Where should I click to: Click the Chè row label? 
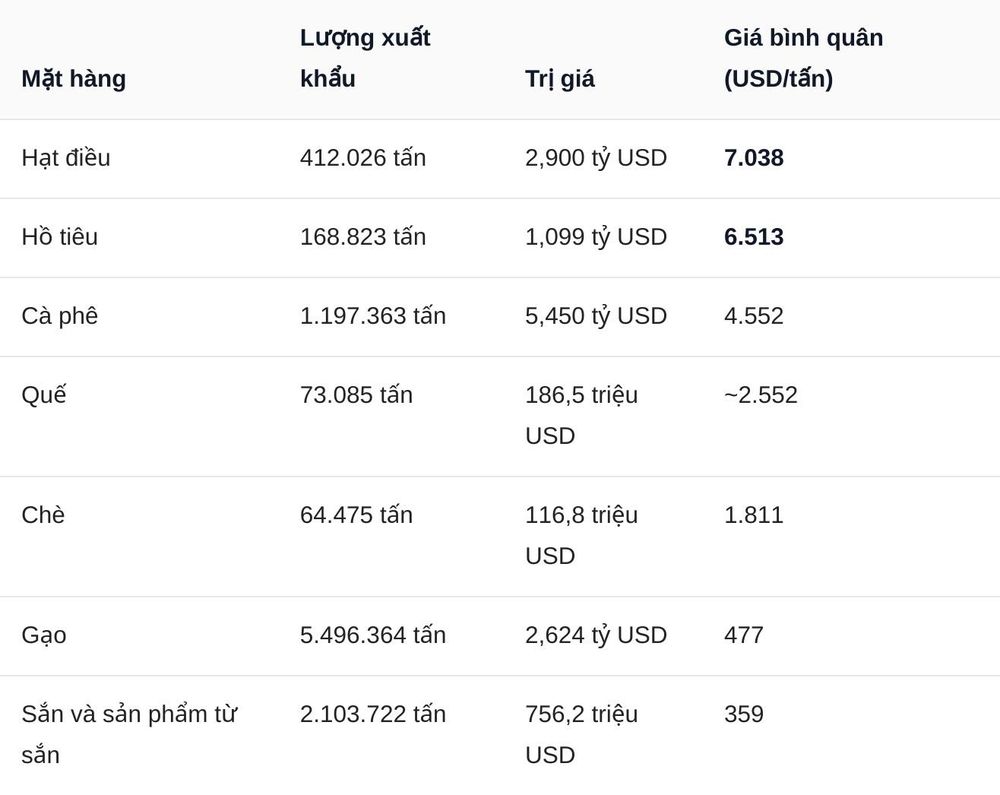tap(43, 515)
